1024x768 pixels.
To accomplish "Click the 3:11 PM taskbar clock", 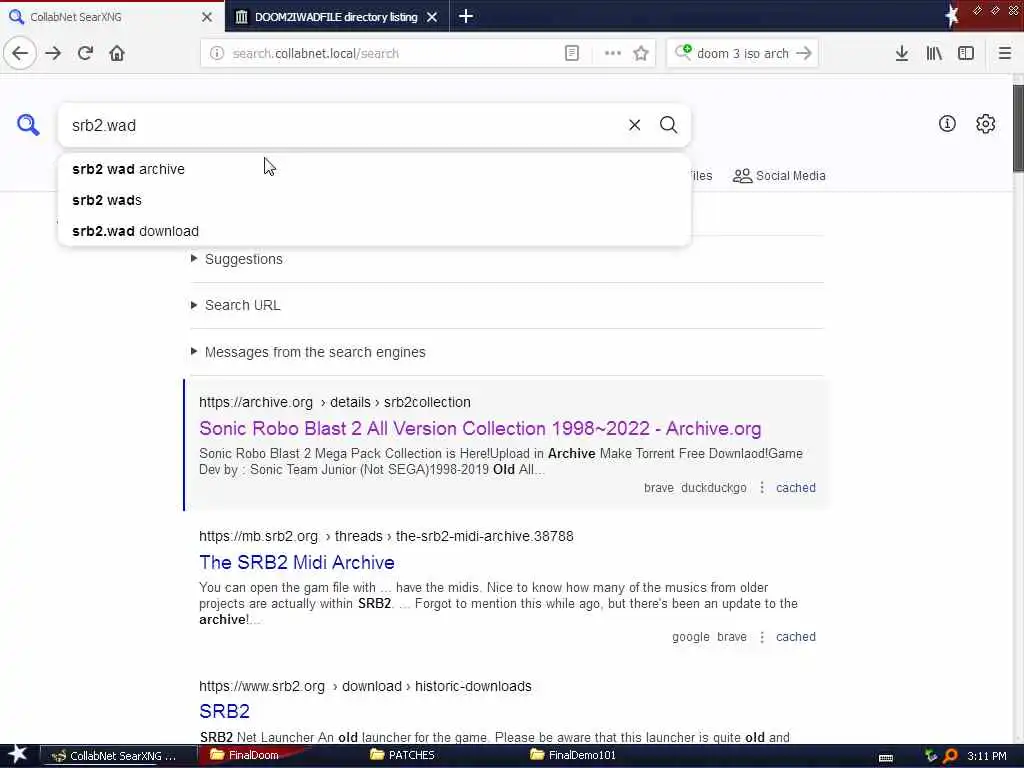I will click(x=987, y=756).
